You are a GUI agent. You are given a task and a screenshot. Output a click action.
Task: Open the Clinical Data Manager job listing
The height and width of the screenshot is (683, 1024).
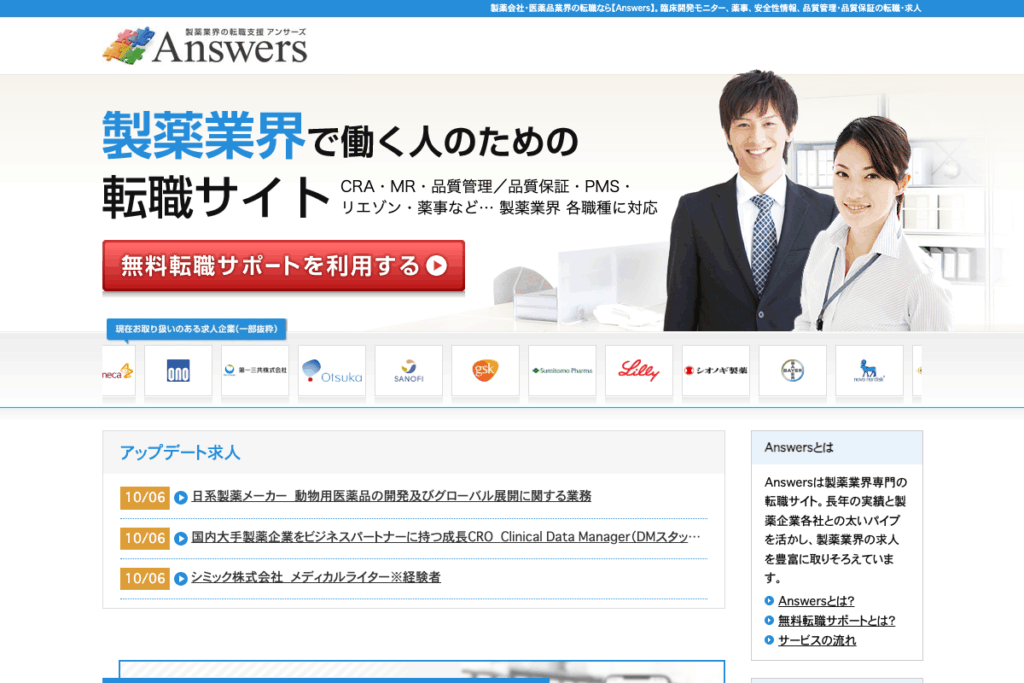point(445,537)
